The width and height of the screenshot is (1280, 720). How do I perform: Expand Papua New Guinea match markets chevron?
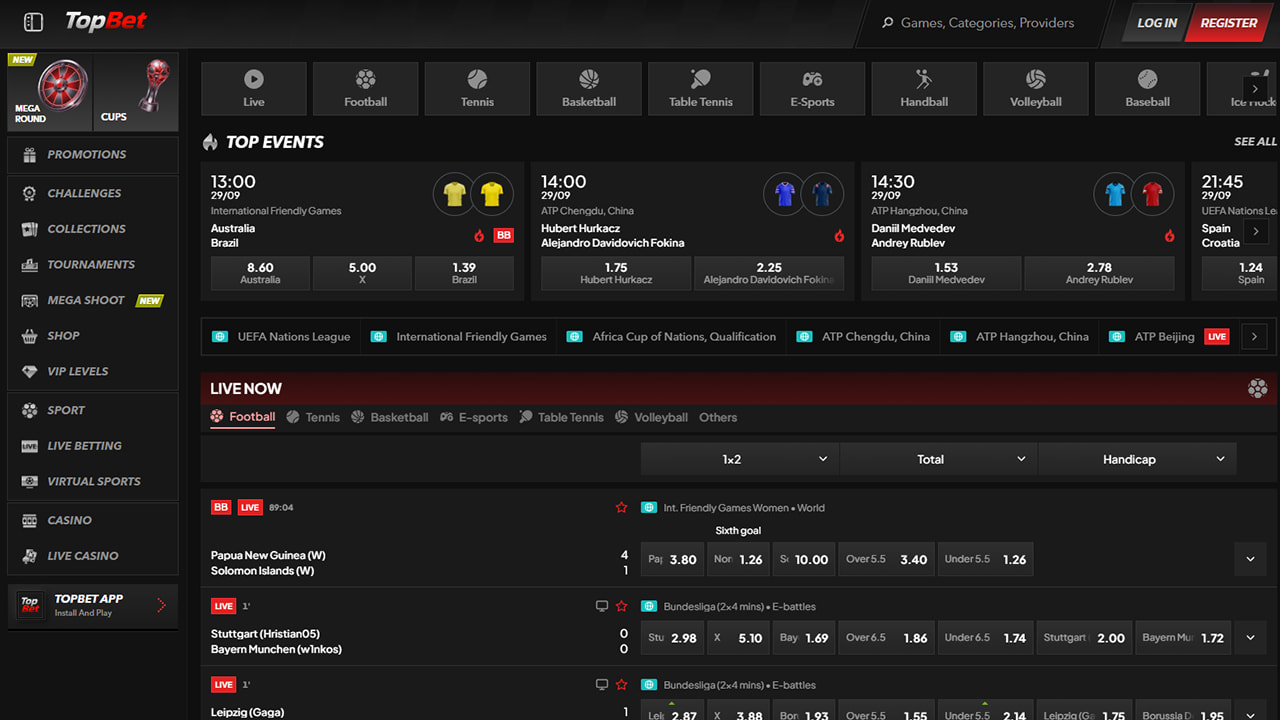click(1250, 559)
